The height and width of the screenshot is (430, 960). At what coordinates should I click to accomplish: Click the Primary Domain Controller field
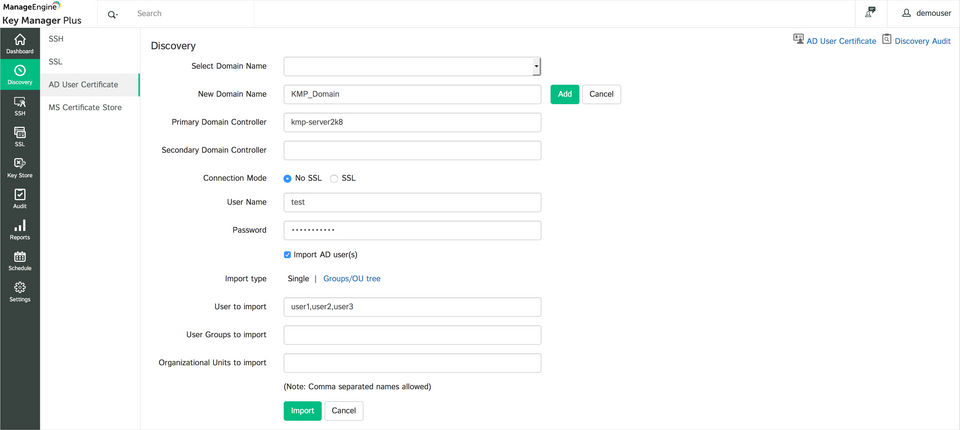coord(412,122)
